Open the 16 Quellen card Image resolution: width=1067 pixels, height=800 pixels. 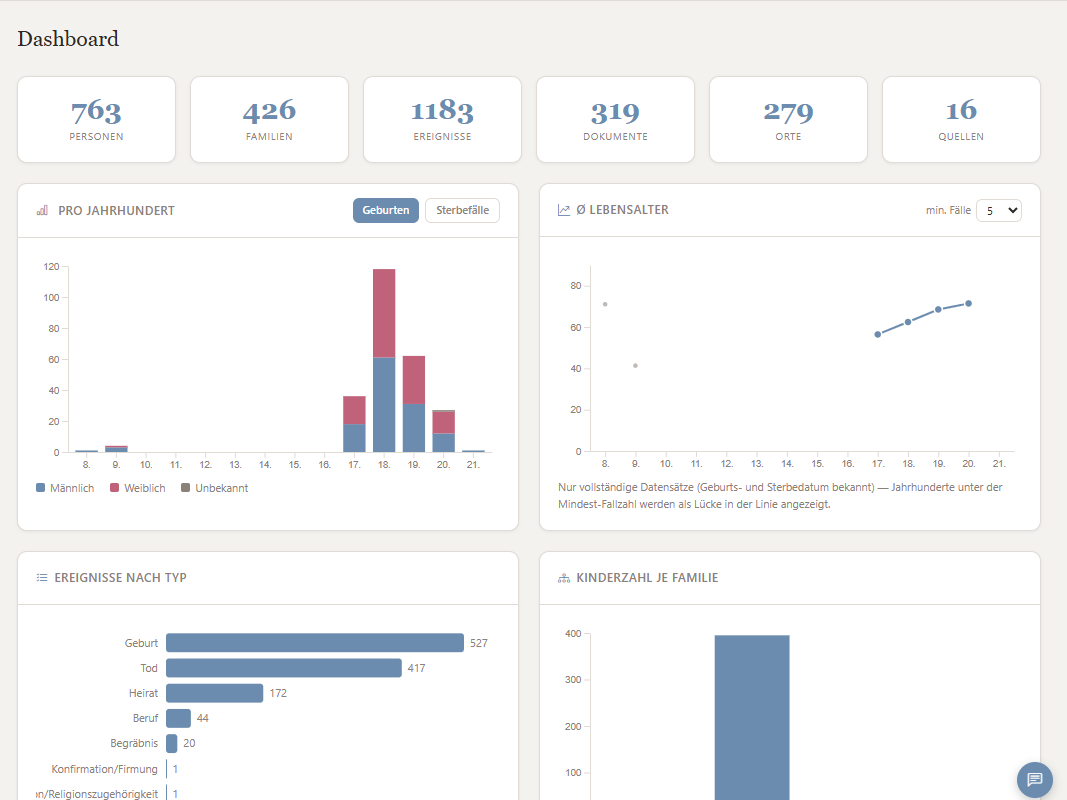tap(961, 120)
